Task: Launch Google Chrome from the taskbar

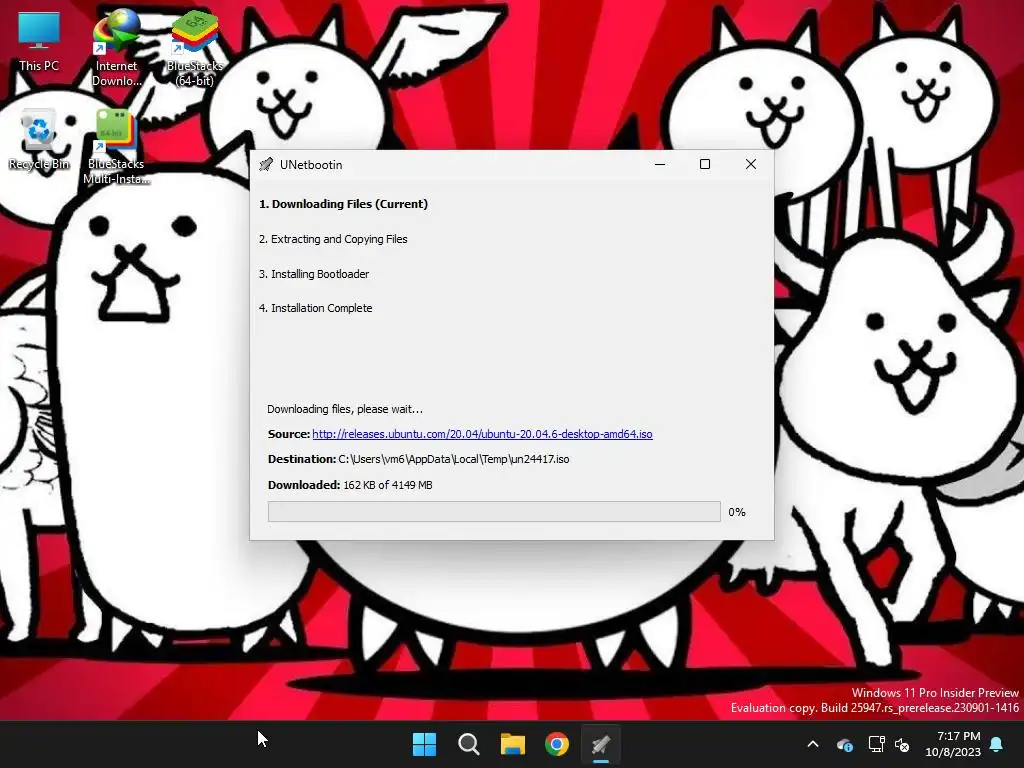Action: [x=557, y=744]
